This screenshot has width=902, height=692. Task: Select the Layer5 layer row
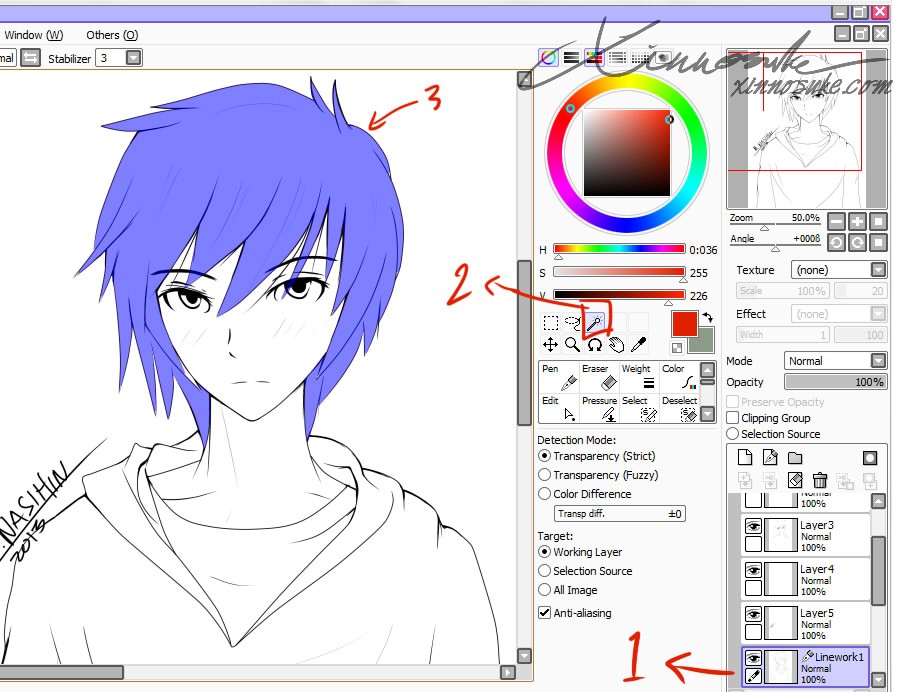(x=805, y=623)
